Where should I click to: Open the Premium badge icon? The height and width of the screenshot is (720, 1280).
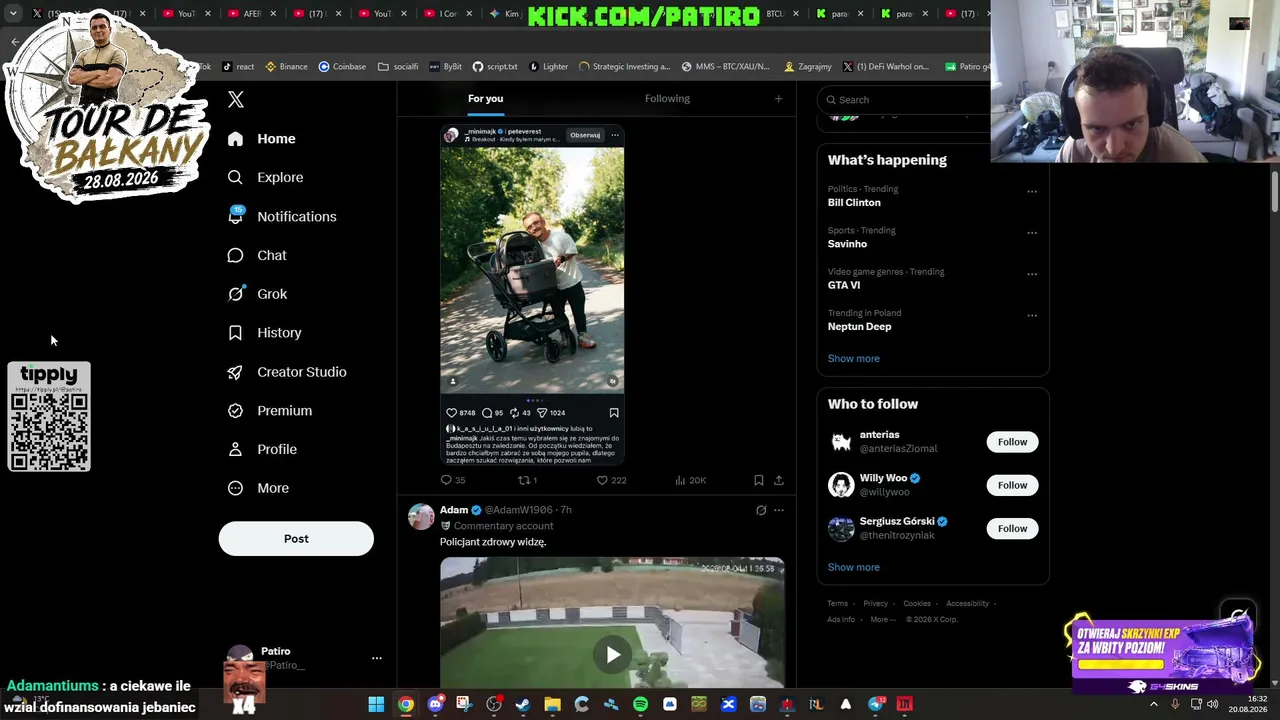[x=235, y=411]
